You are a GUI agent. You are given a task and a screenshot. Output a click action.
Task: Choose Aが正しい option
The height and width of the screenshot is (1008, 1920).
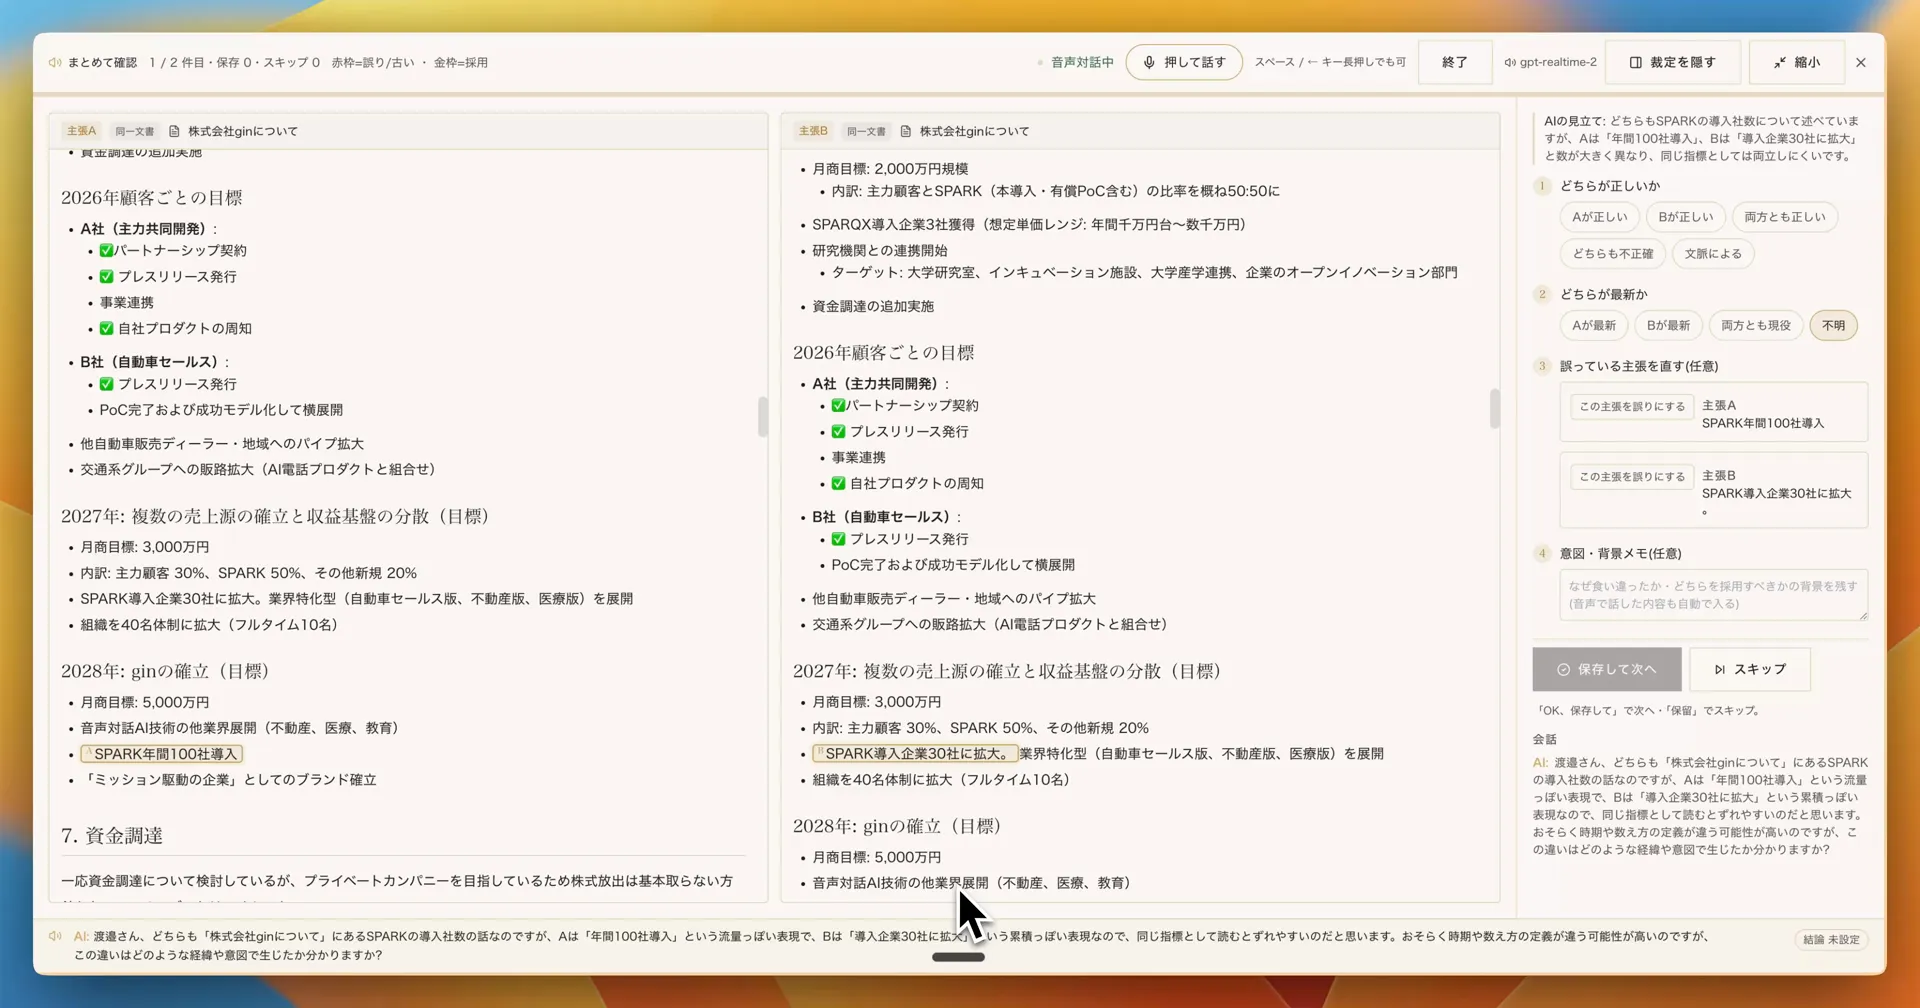click(1599, 217)
